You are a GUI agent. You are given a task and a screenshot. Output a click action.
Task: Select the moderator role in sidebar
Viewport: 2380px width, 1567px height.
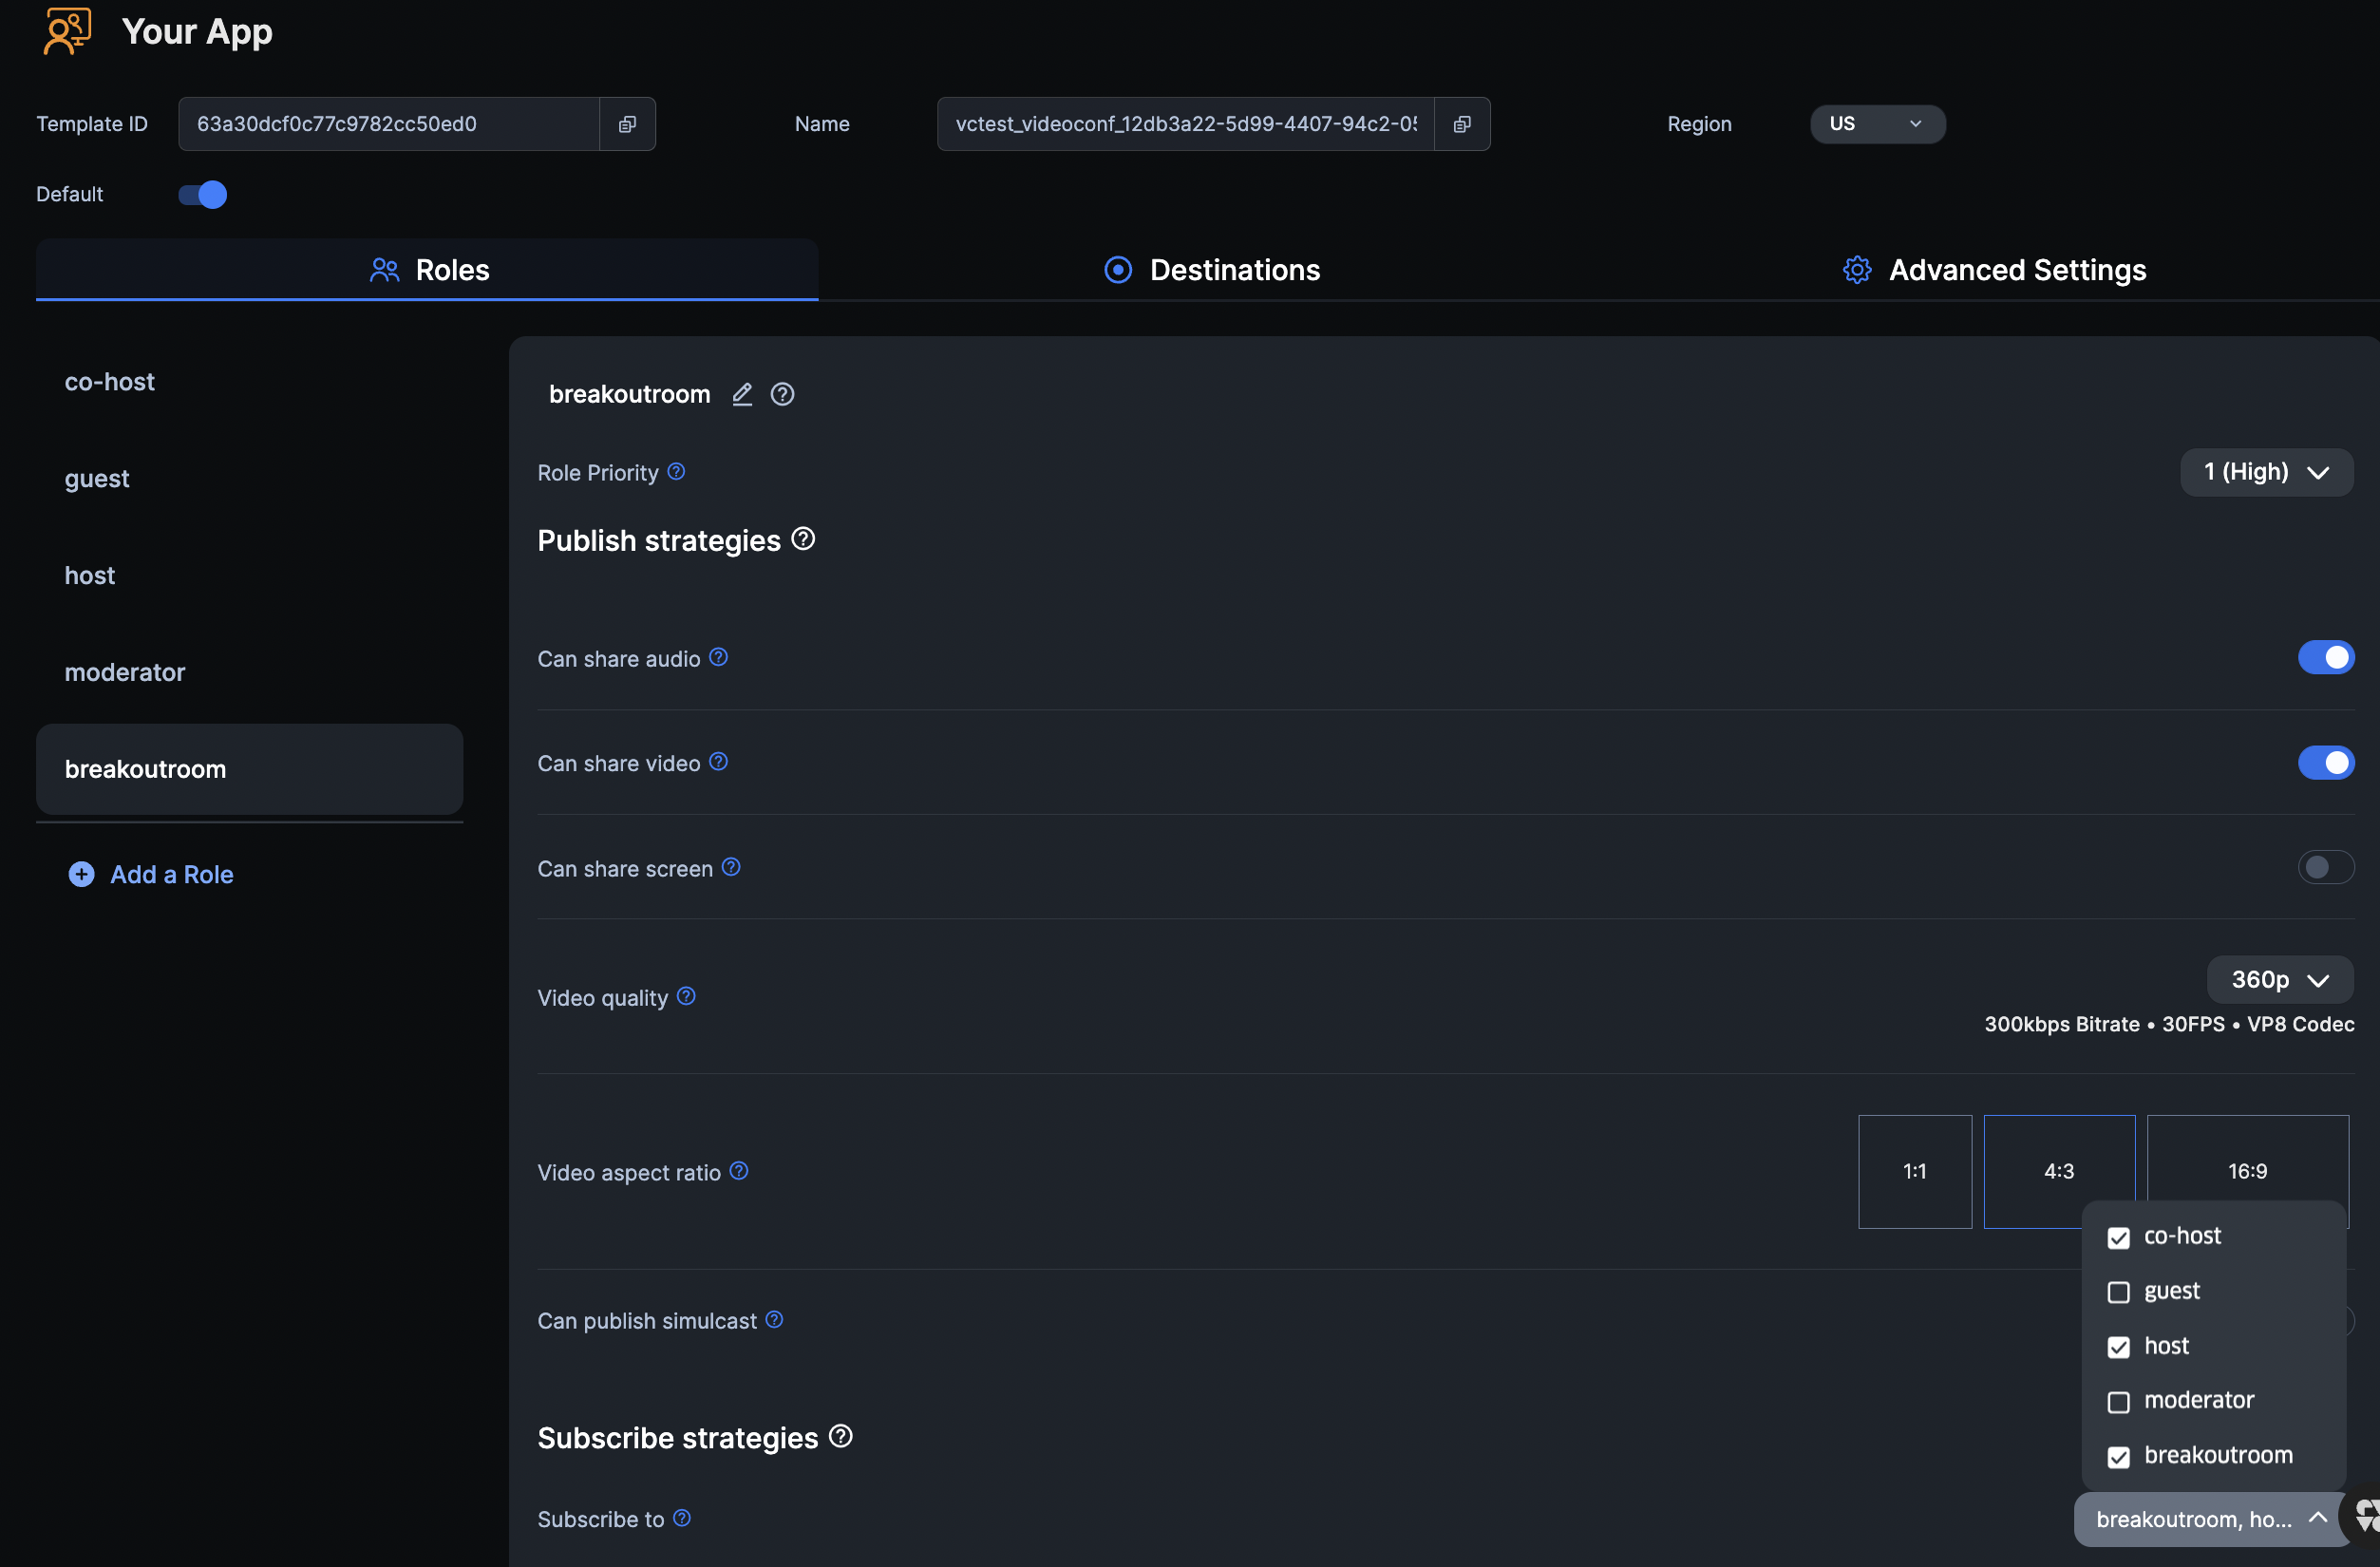point(125,672)
